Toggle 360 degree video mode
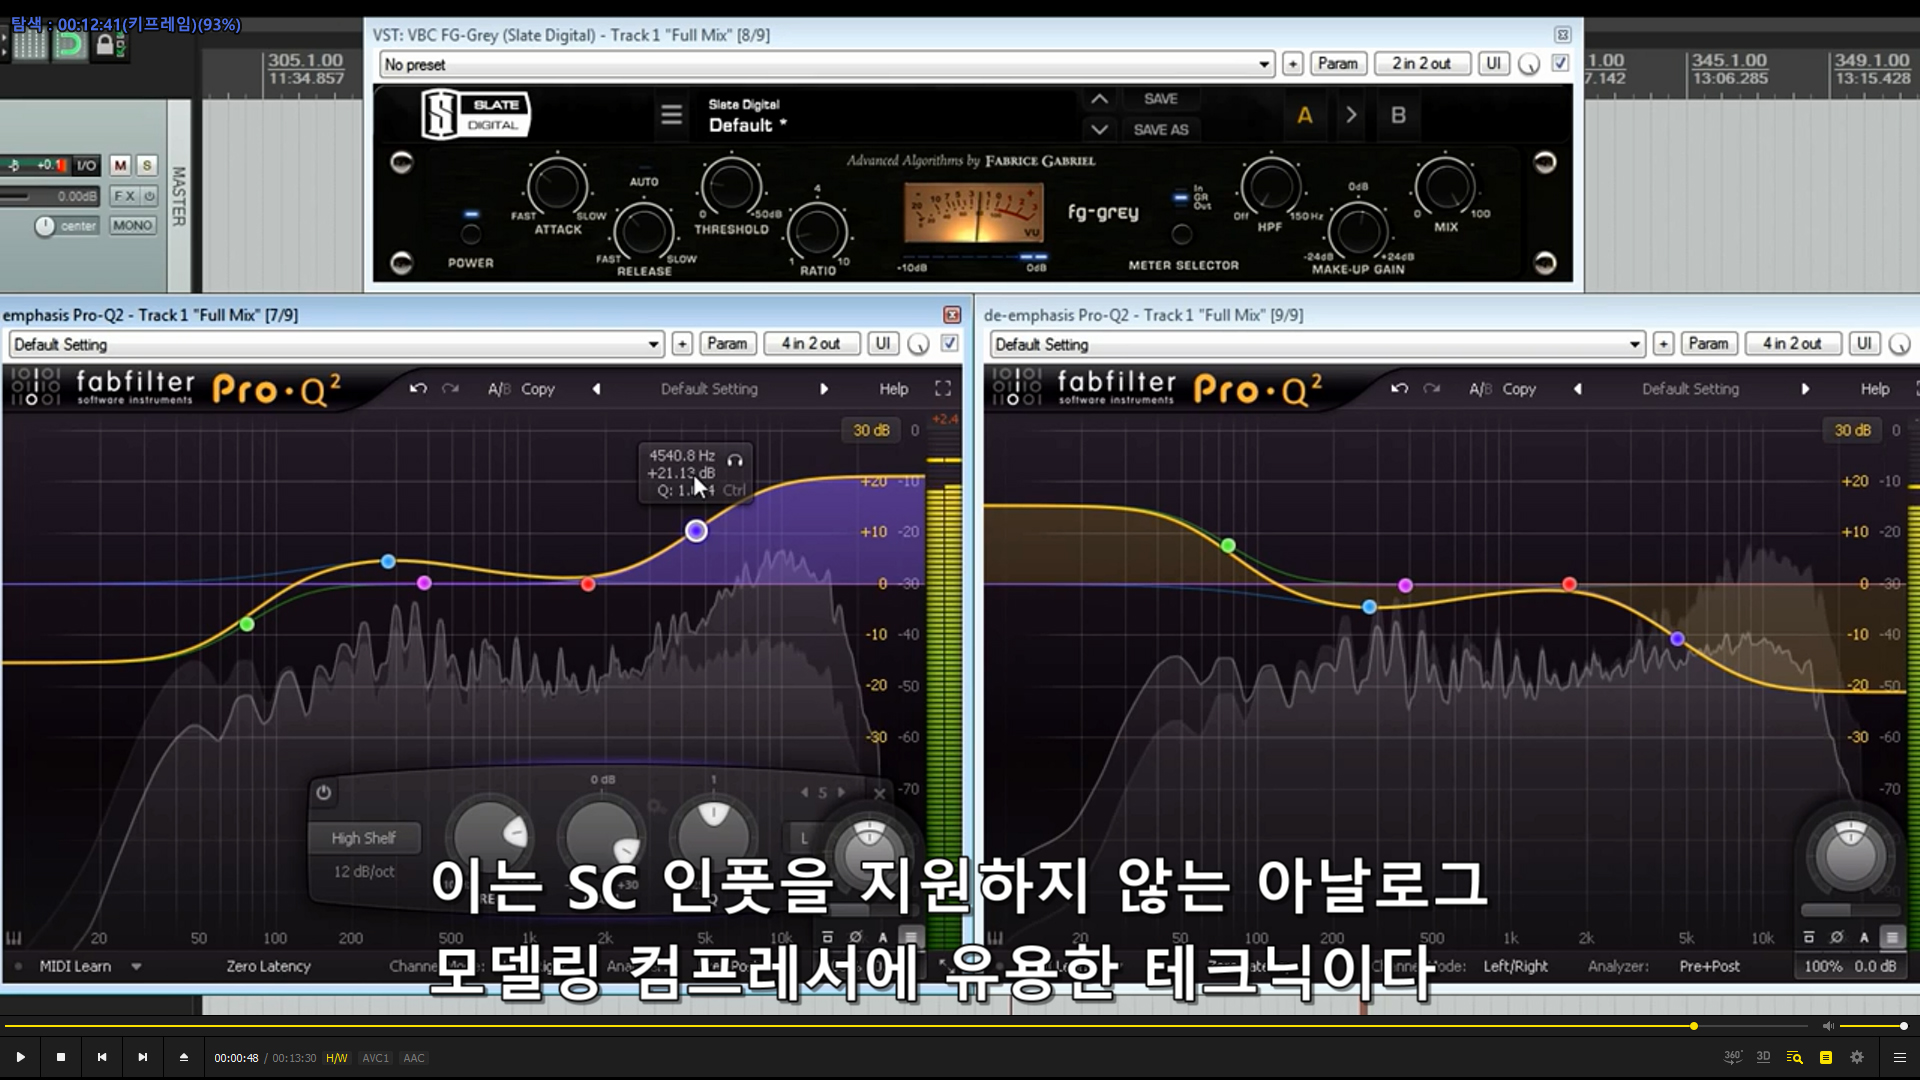This screenshot has height=1080, width=1920. point(1733,1057)
